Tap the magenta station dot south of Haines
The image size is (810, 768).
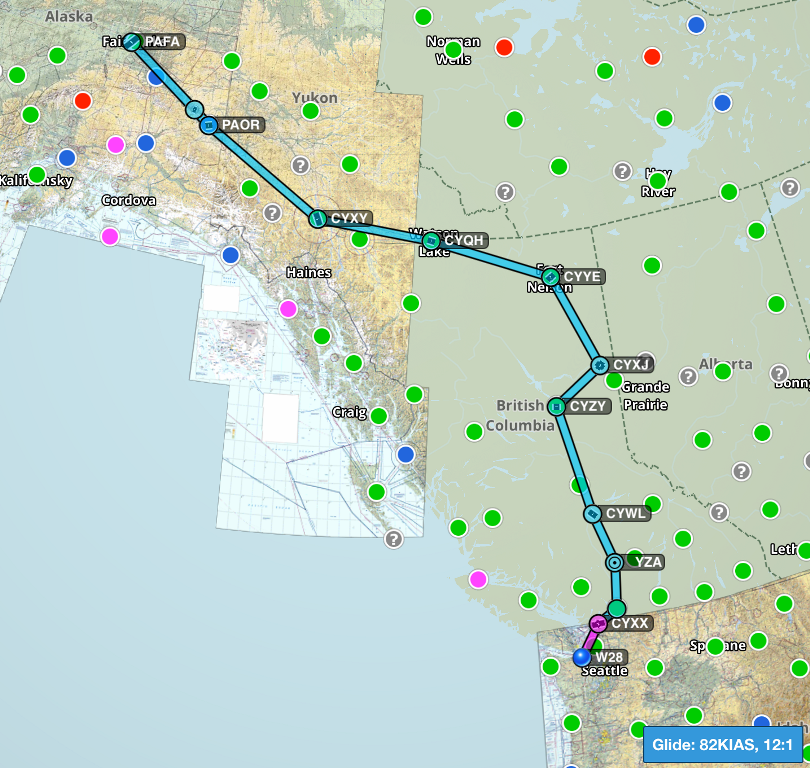[x=288, y=308]
